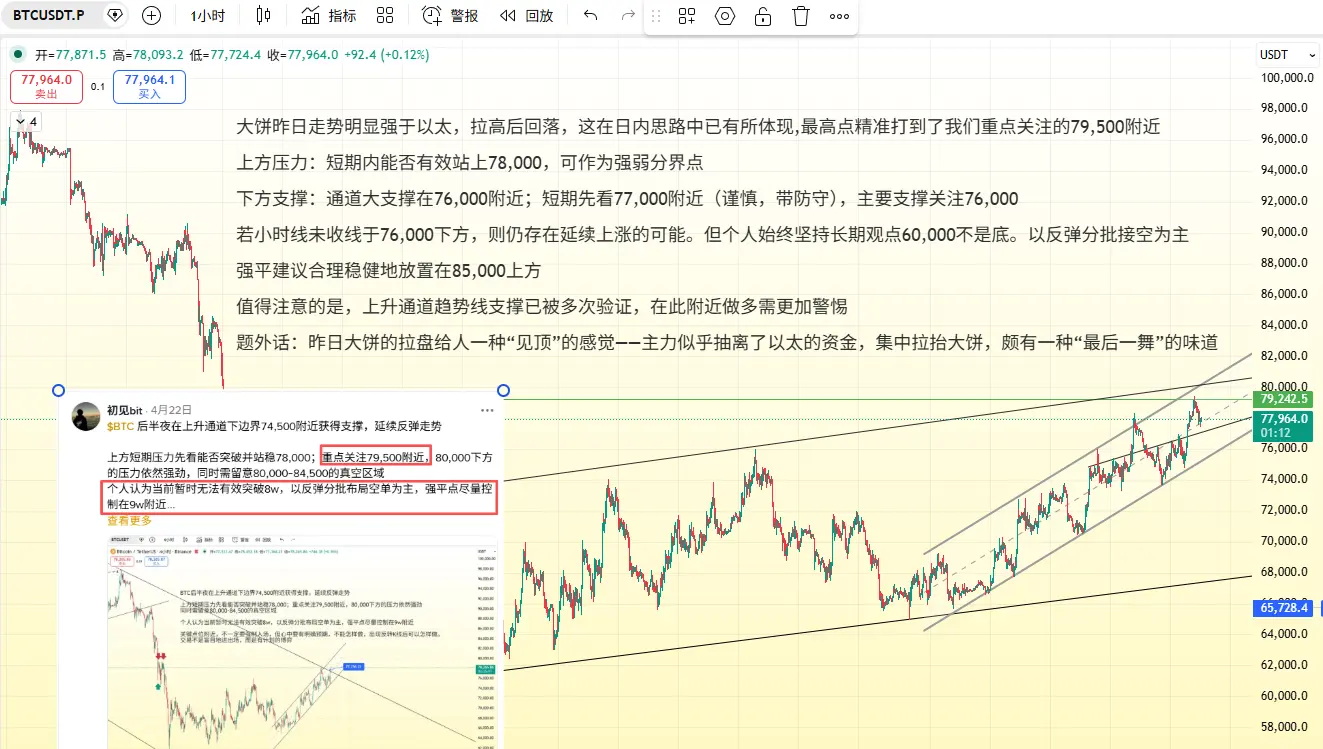Image resolution: width=1323 pixels, height=749 pixels.
Task: Click the annotation line starting 大饼昨日走势明显强于以太
Action: (698, 127)
